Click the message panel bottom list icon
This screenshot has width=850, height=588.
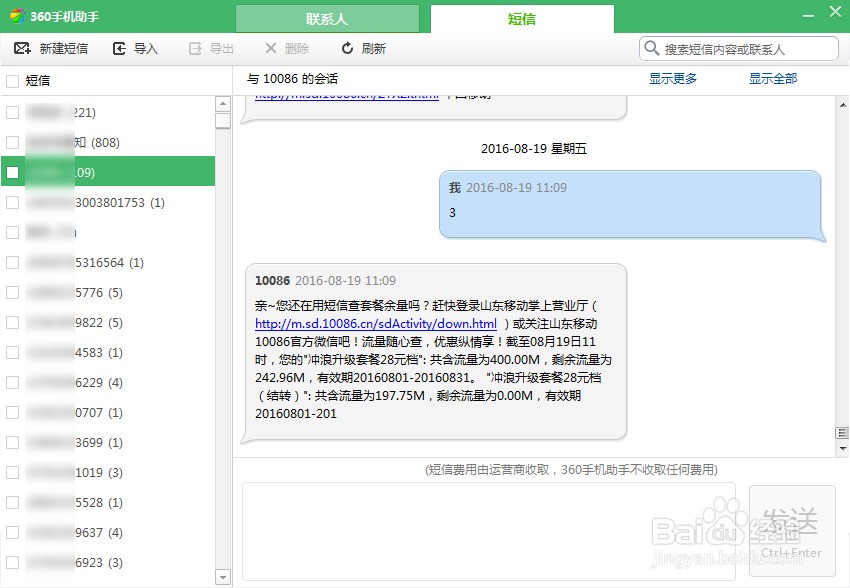842,432
